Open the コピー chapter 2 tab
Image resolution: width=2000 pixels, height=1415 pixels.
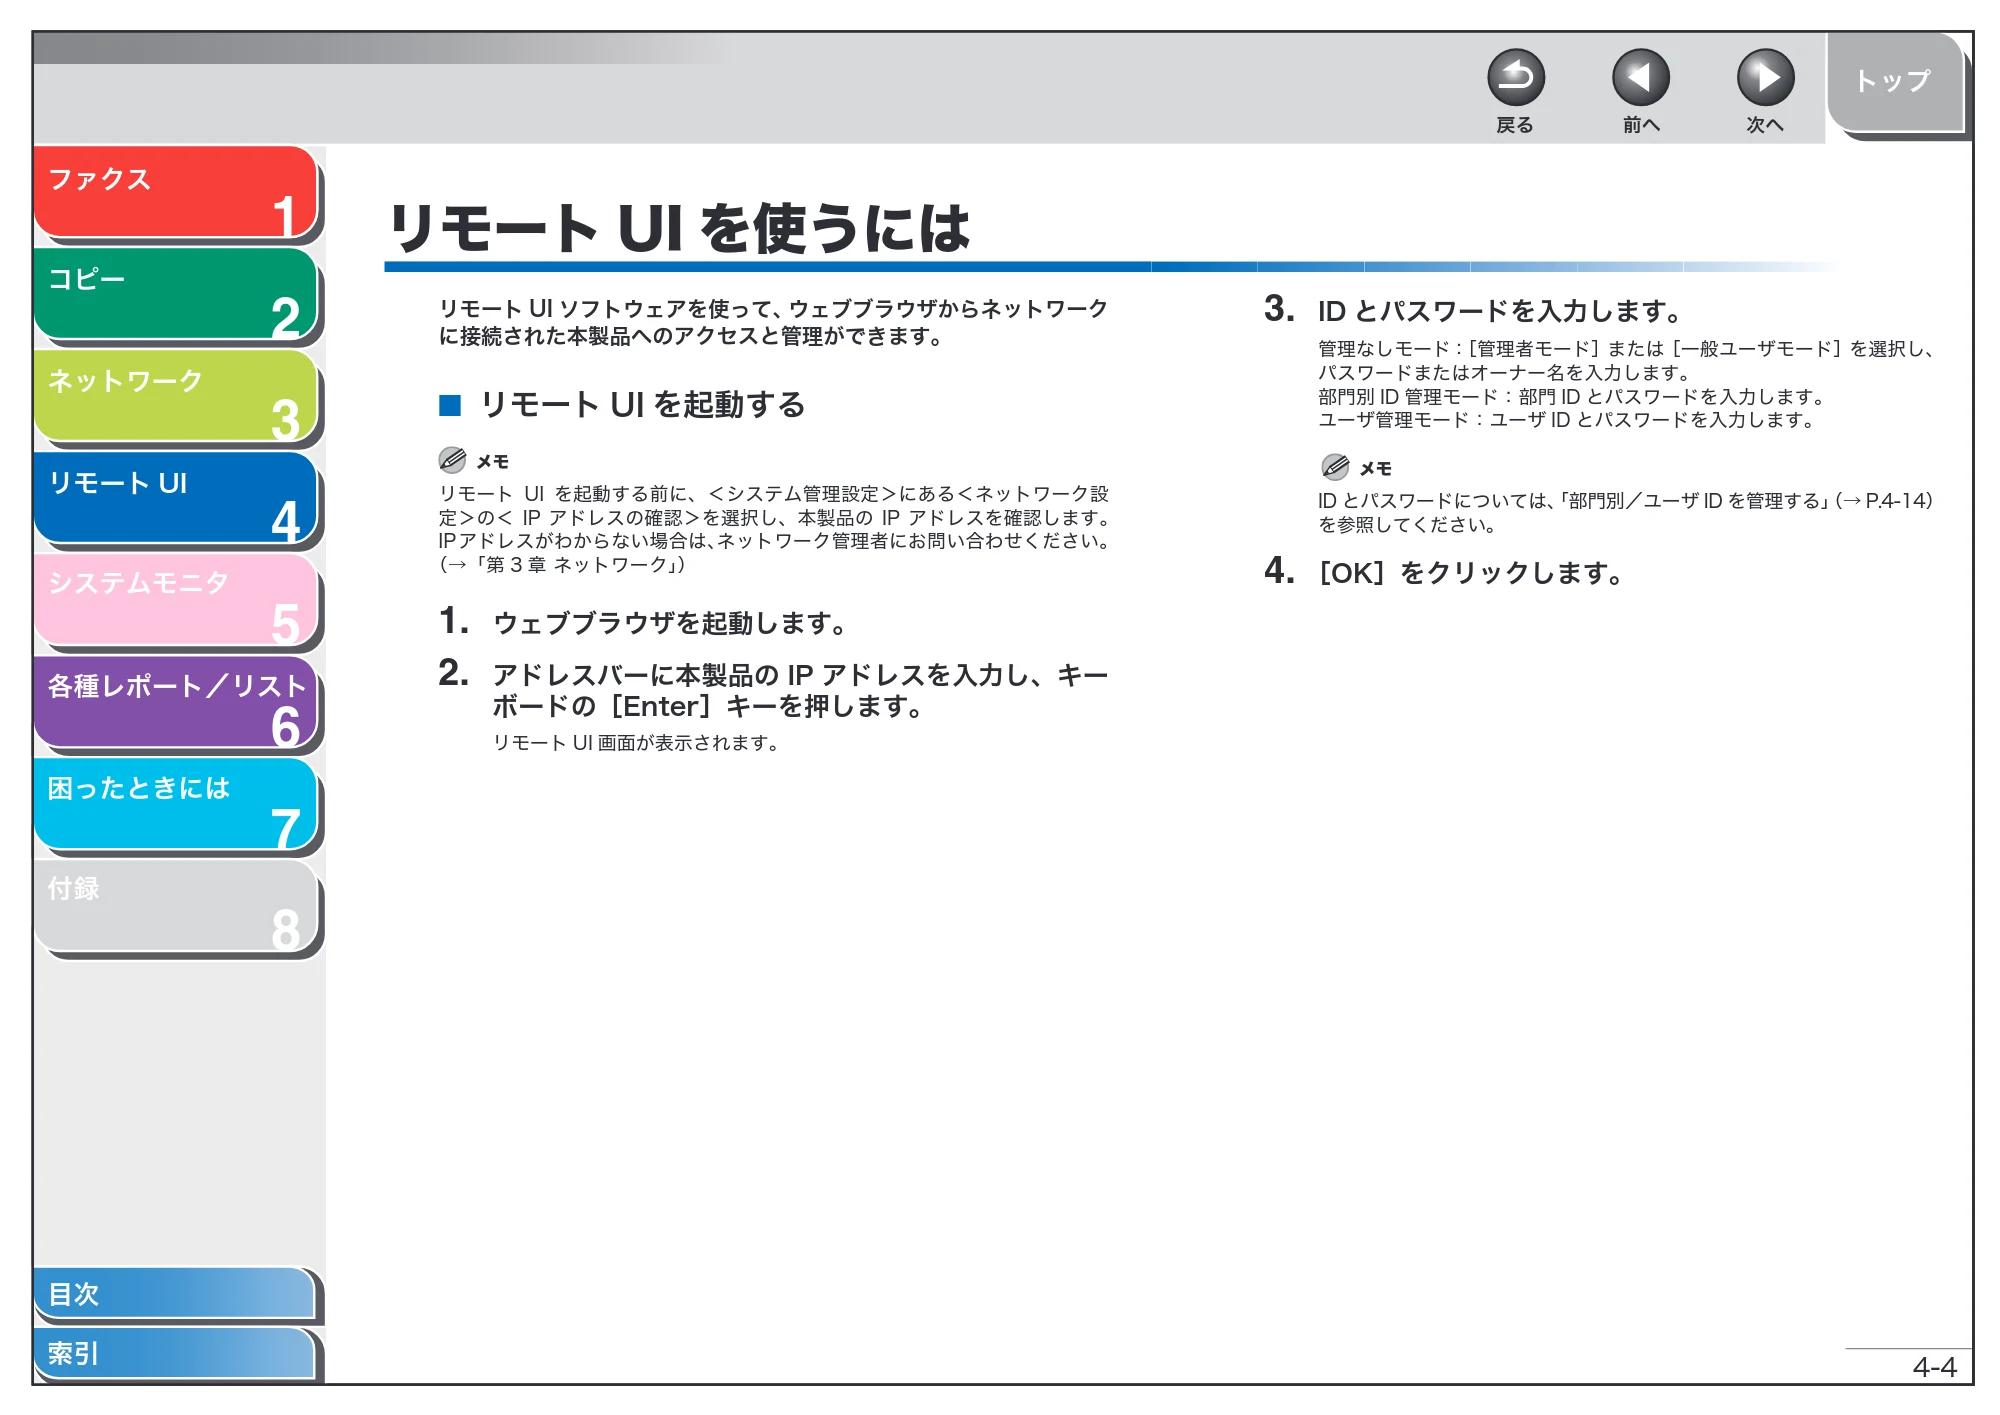(176, 294)
